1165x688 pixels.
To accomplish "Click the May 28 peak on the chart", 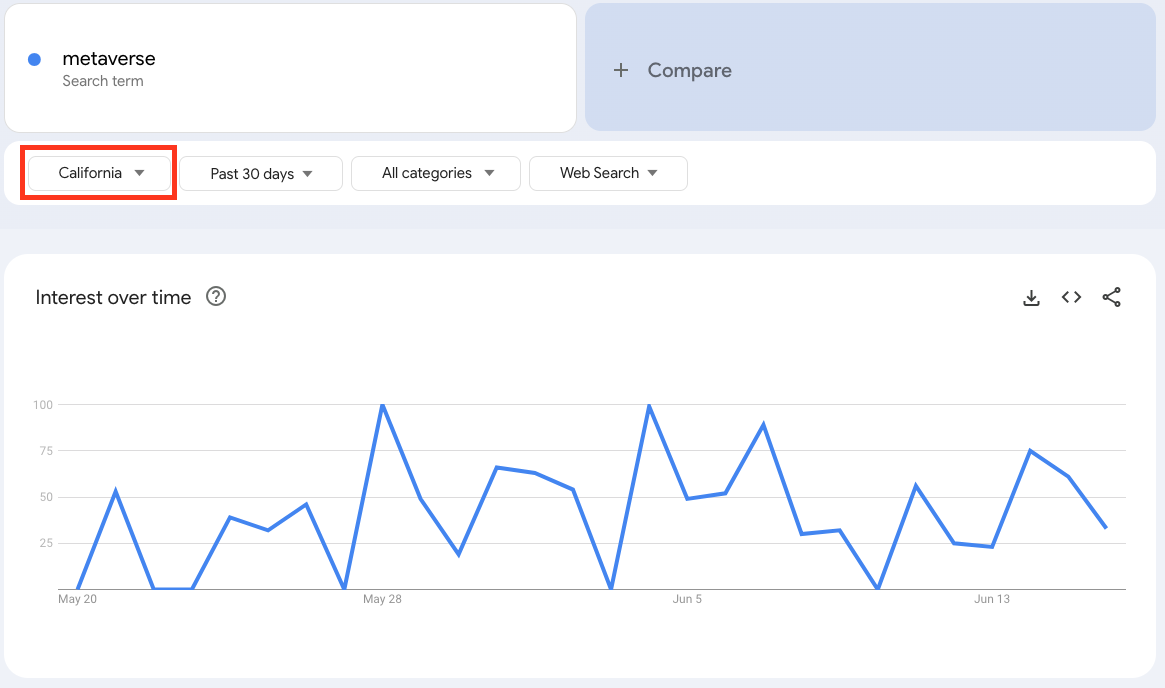I will (x=382, y=405).
